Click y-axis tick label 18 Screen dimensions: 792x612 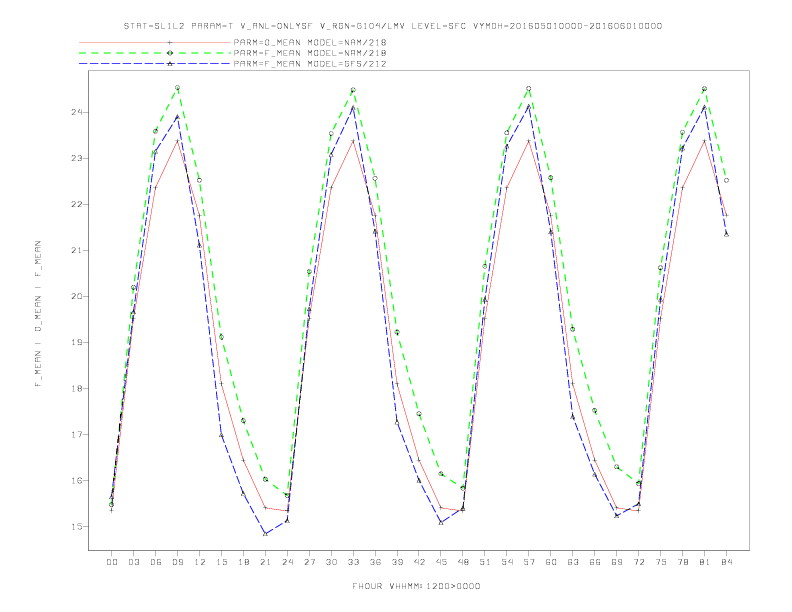coord(76,388)
